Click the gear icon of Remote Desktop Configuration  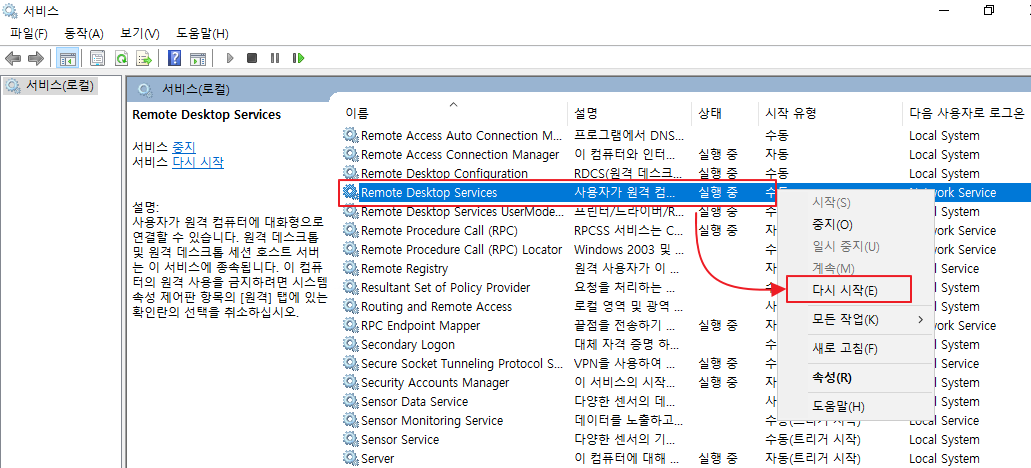pos(350,174)
